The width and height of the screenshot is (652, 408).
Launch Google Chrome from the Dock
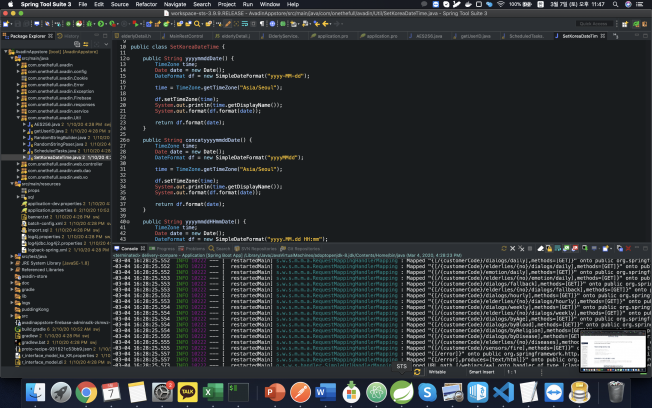86,391
